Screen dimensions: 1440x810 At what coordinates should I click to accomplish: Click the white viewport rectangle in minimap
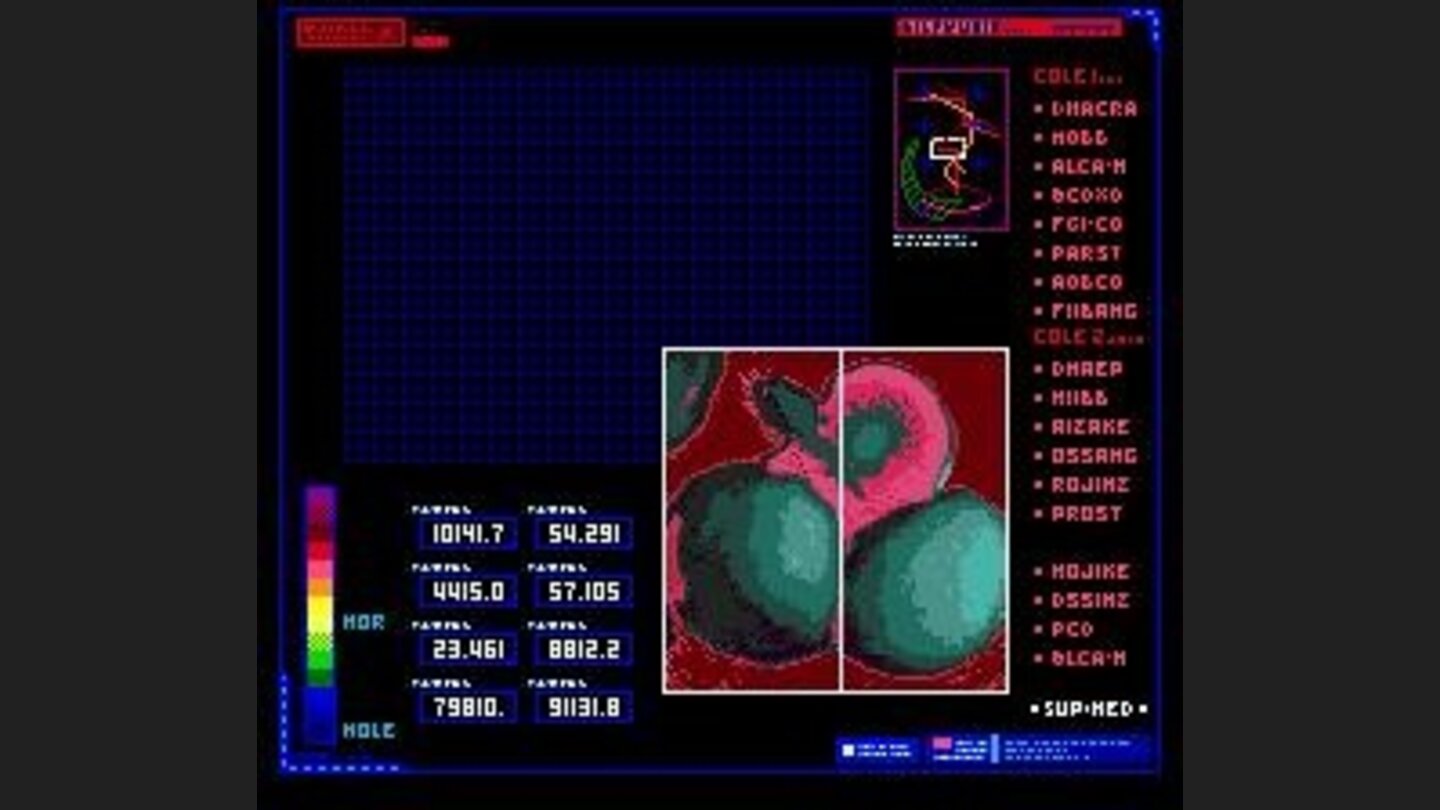tap(946, 149)
